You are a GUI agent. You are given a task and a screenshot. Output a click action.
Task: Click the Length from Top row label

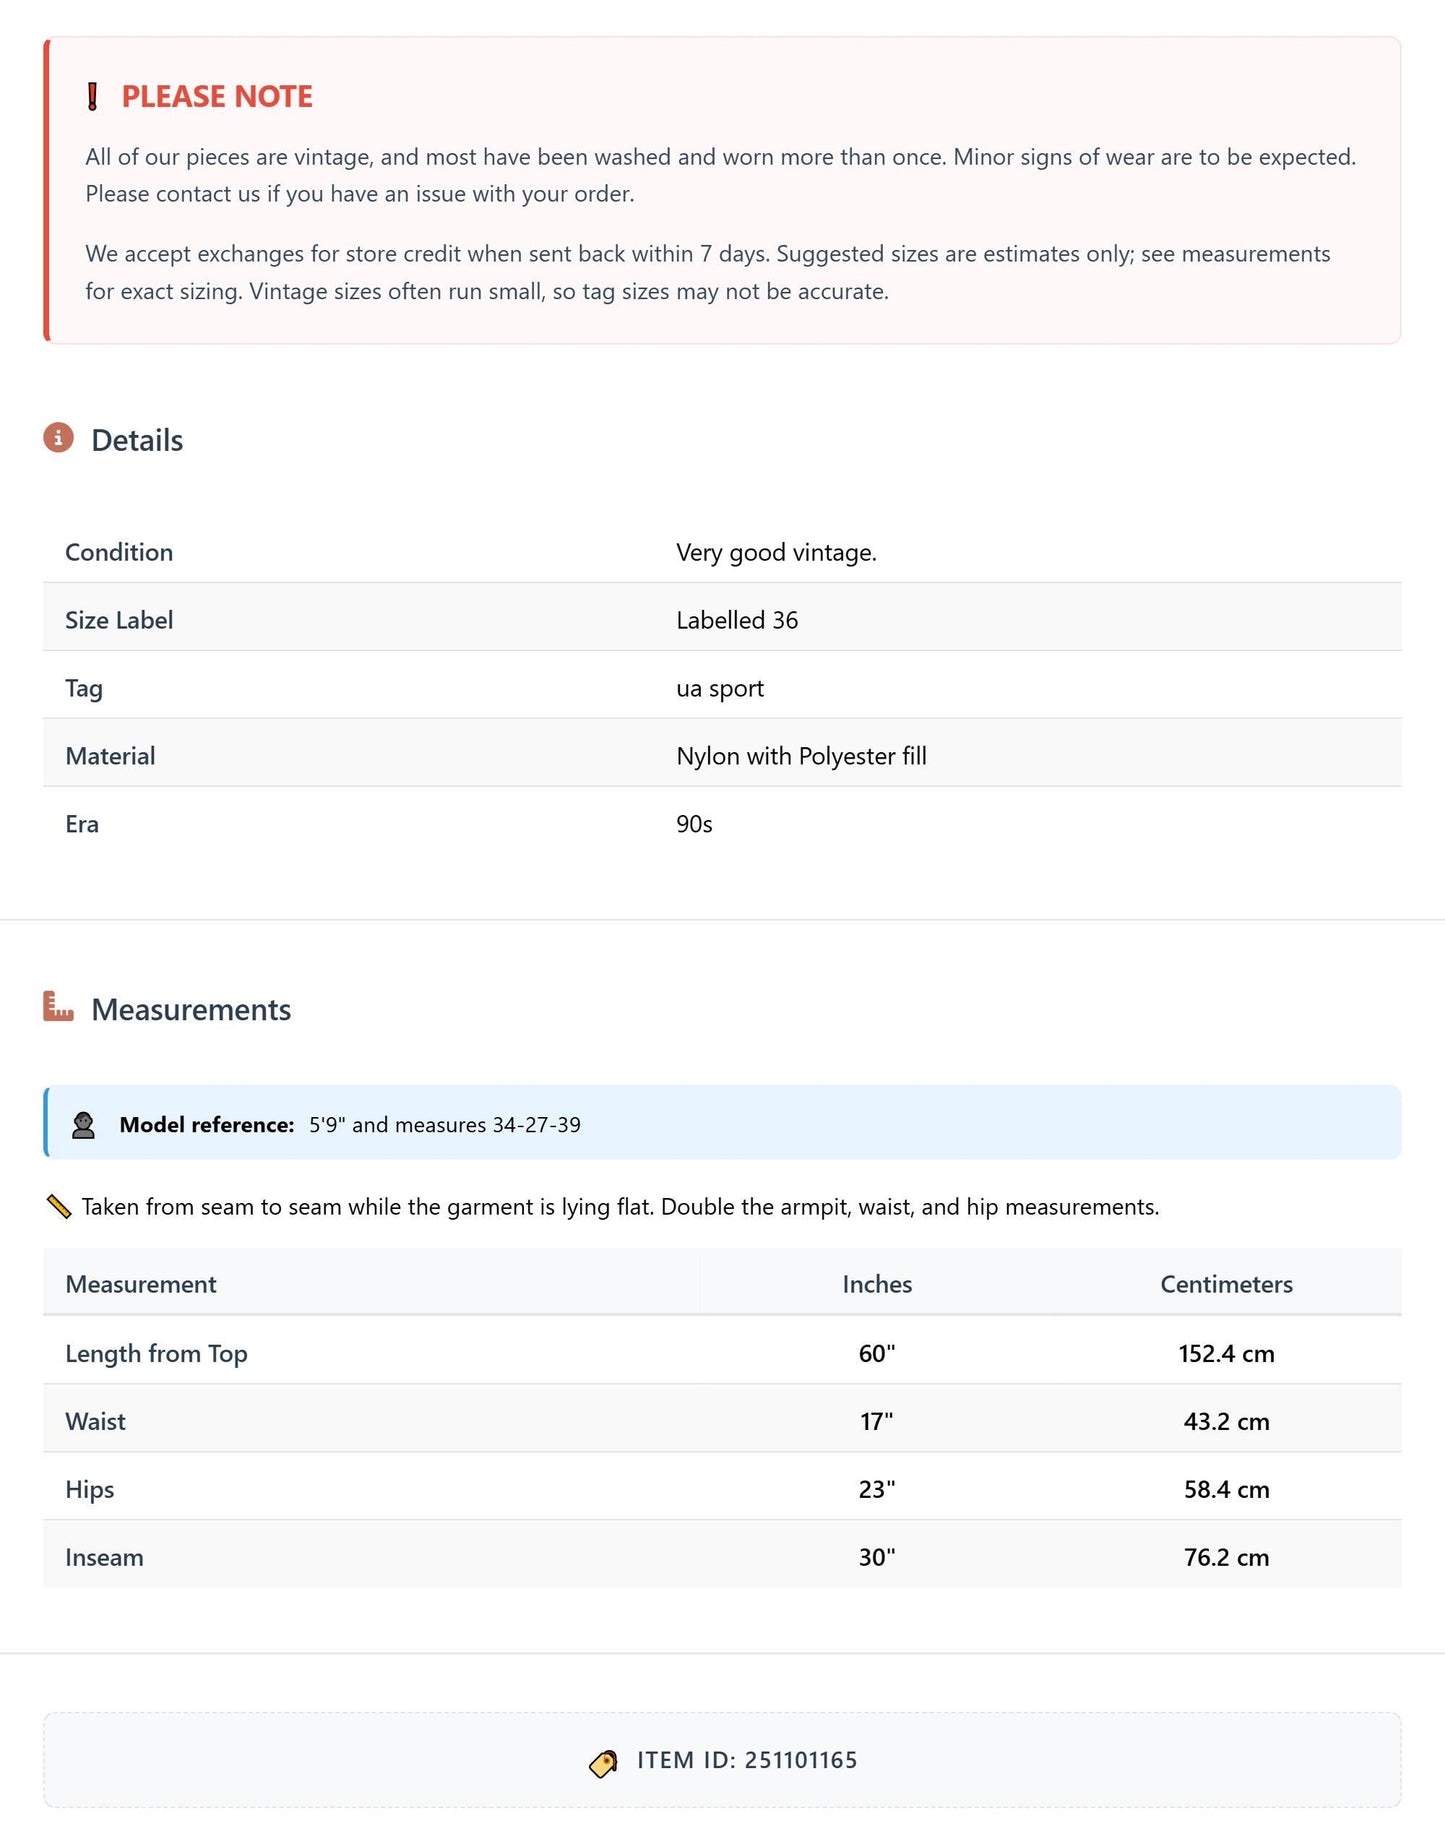pyautogui.click(x=156, y=1354)
